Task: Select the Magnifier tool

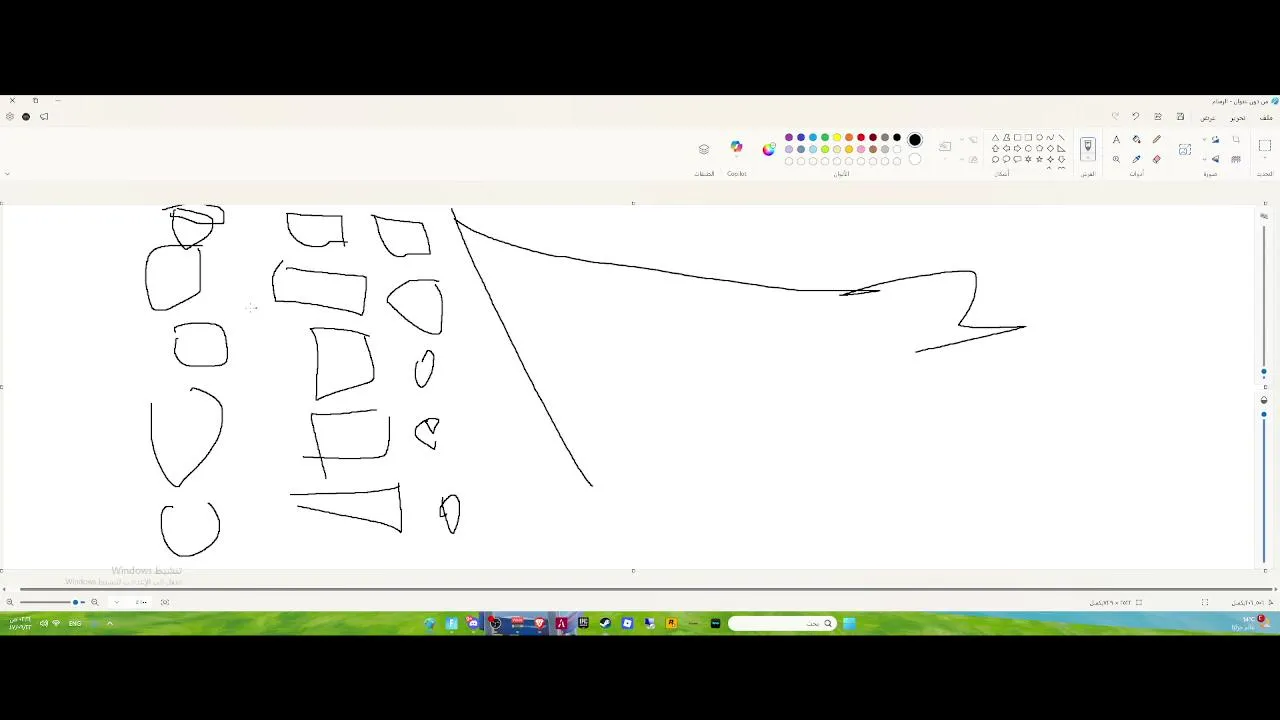Action: [x=1116, y=159]
